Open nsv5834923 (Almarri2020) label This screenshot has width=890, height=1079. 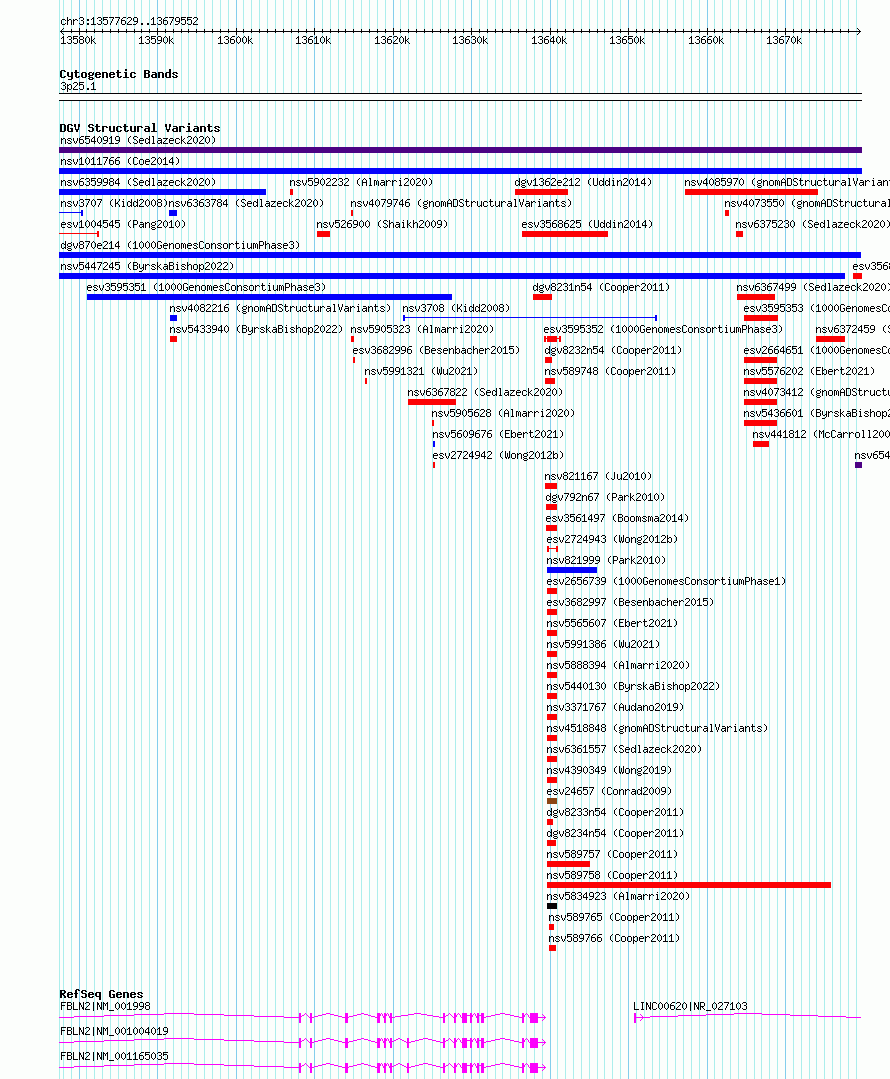pos(618,896)
